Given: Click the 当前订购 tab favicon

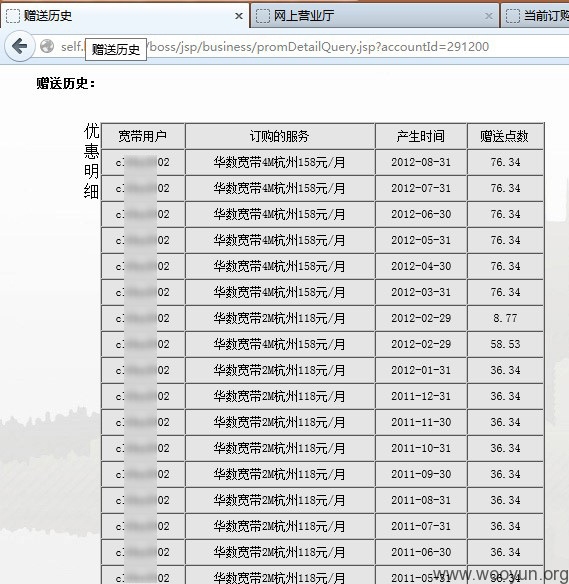Looking at the screenshot, I should [x=513, y=16].
